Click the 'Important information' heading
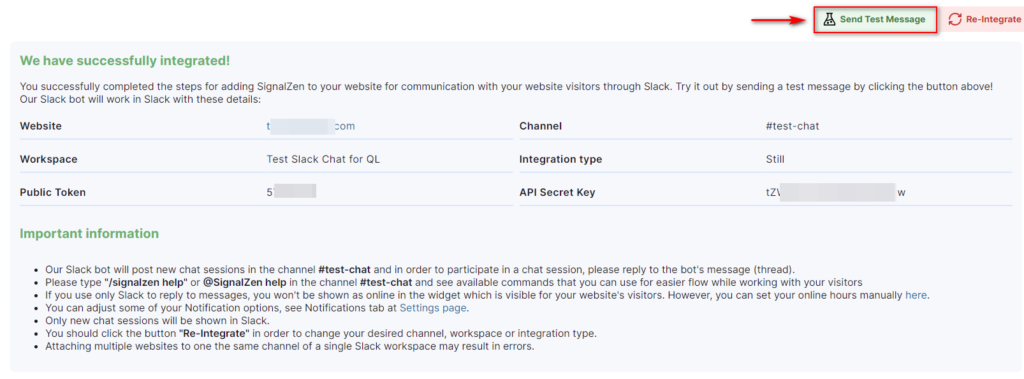Screen dimensions: 1024x379 point(89,233)
